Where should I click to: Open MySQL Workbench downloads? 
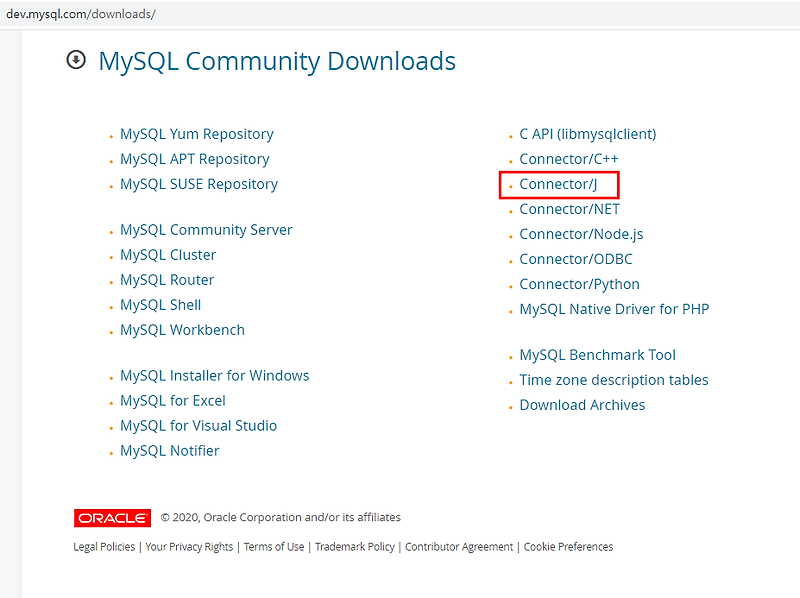[182, 329]
